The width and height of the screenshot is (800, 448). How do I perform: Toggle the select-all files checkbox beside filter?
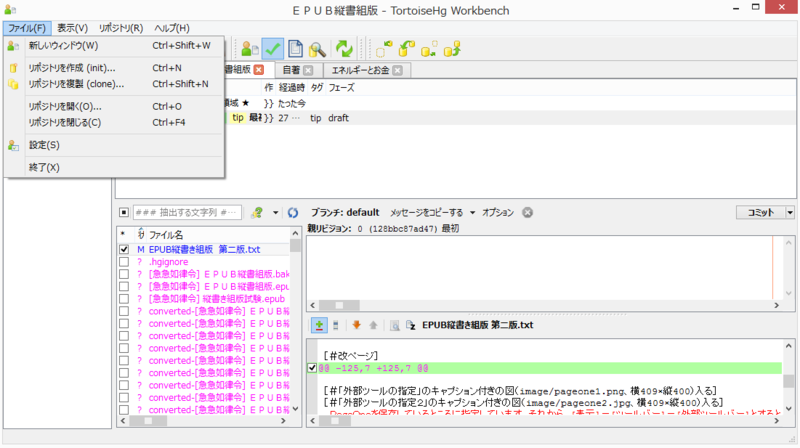point(124,212)
